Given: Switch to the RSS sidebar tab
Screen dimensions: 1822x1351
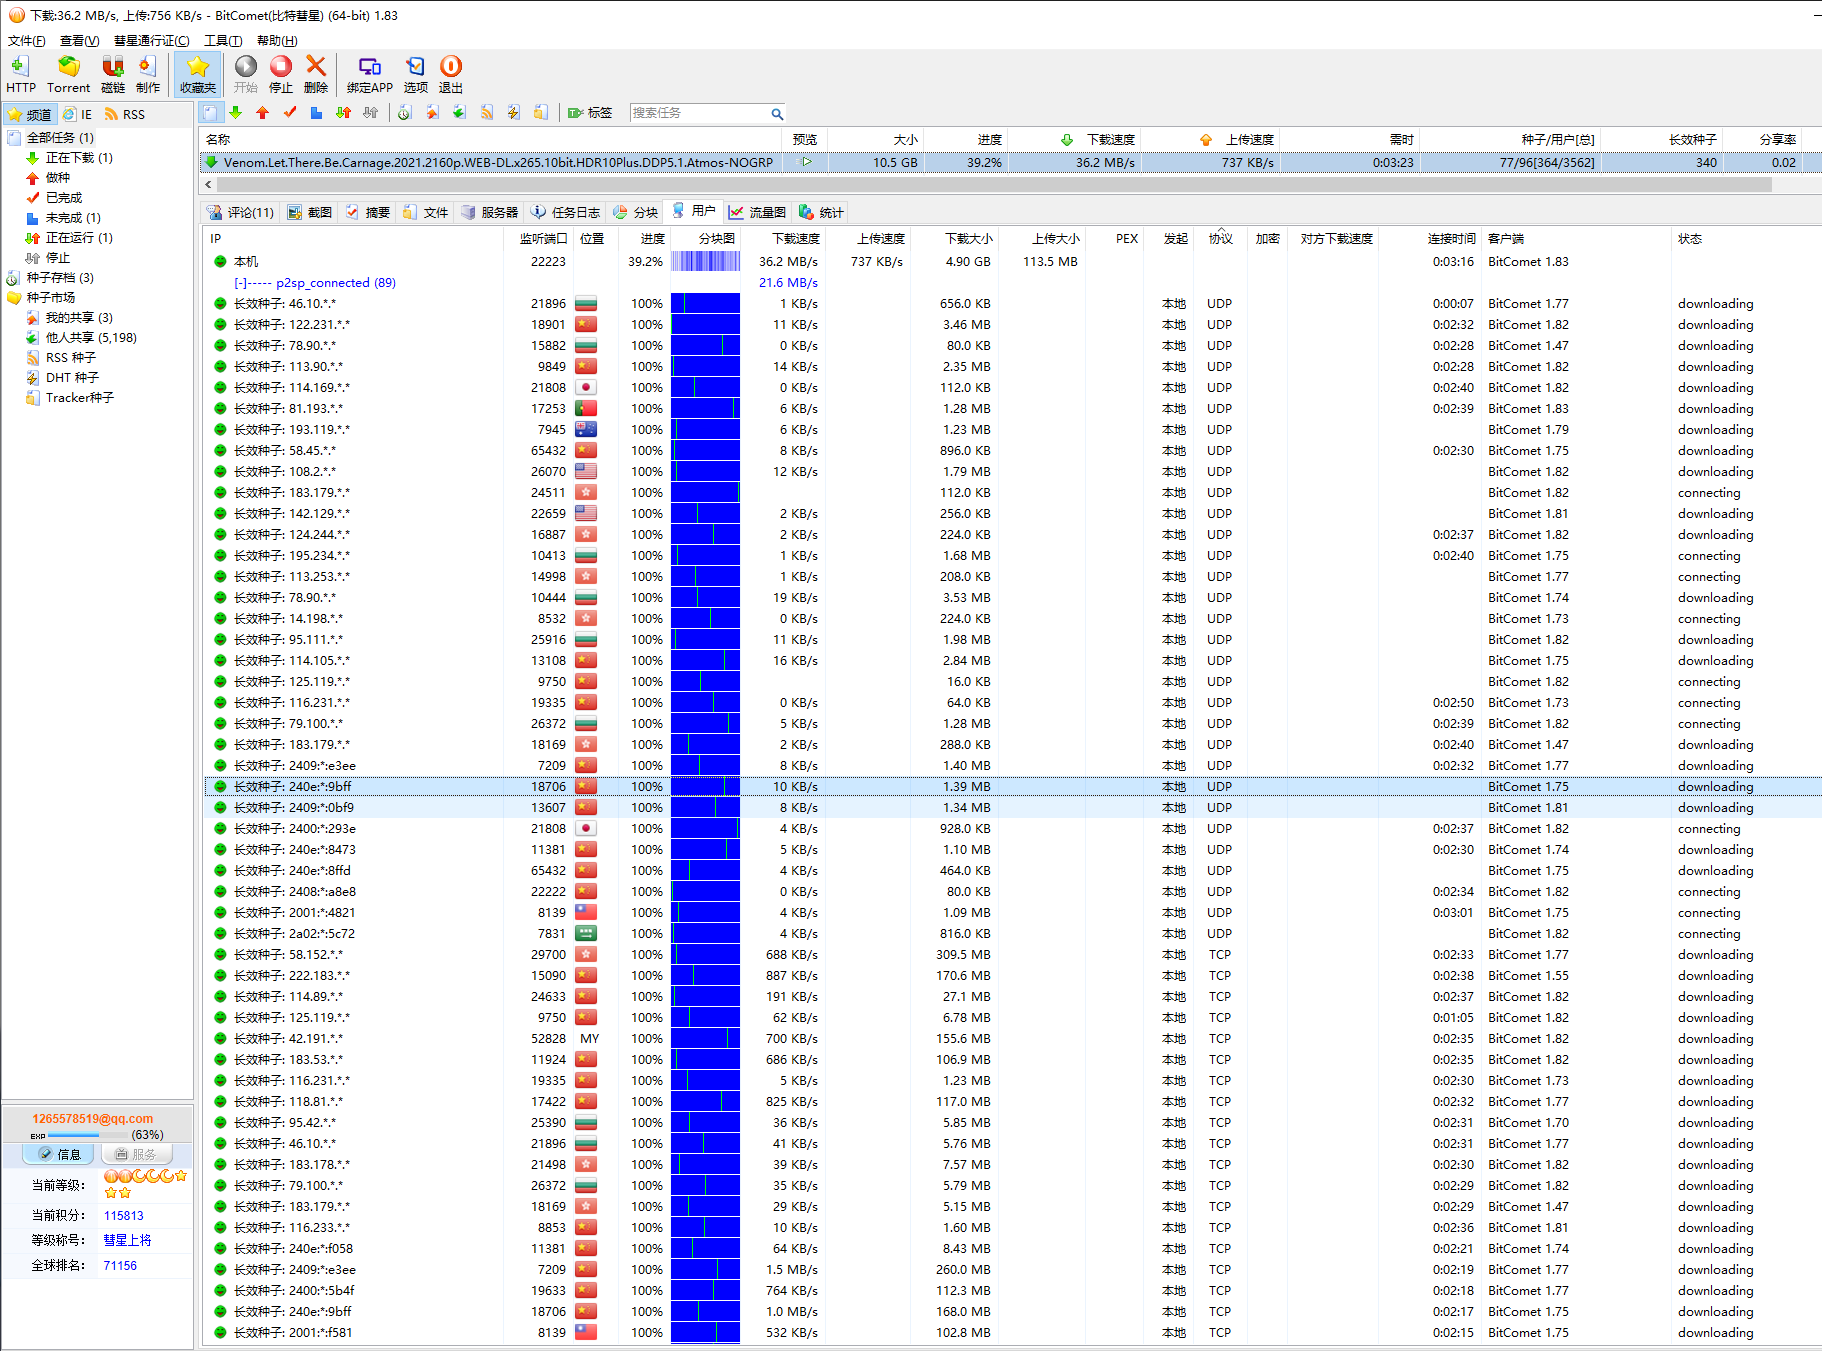Looking at the screenshot, I should click(126, 114).
